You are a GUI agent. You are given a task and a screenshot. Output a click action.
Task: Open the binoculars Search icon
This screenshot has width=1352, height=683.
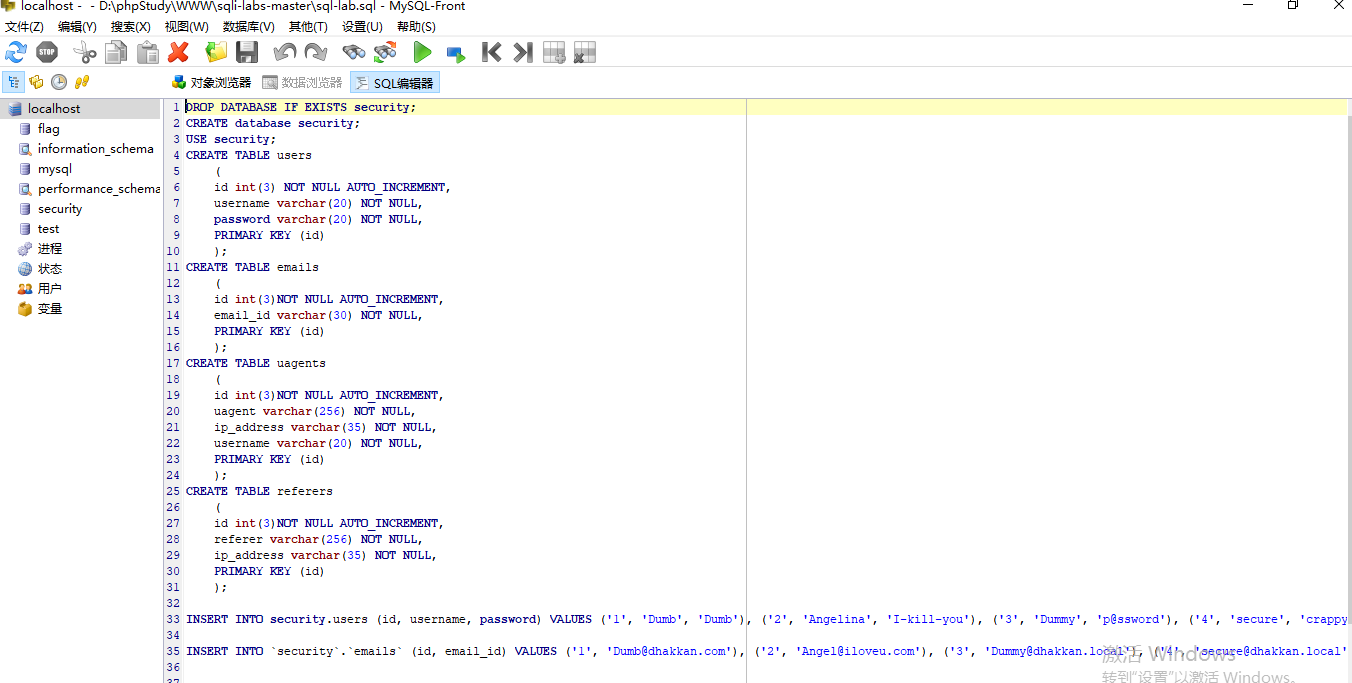click(x=353, y=53)
